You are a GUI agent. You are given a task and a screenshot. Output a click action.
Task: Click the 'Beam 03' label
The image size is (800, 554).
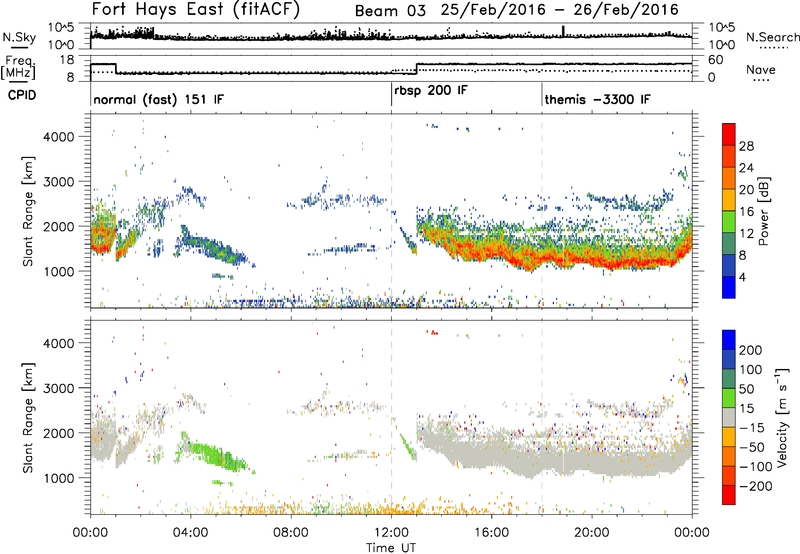point(390,10)
